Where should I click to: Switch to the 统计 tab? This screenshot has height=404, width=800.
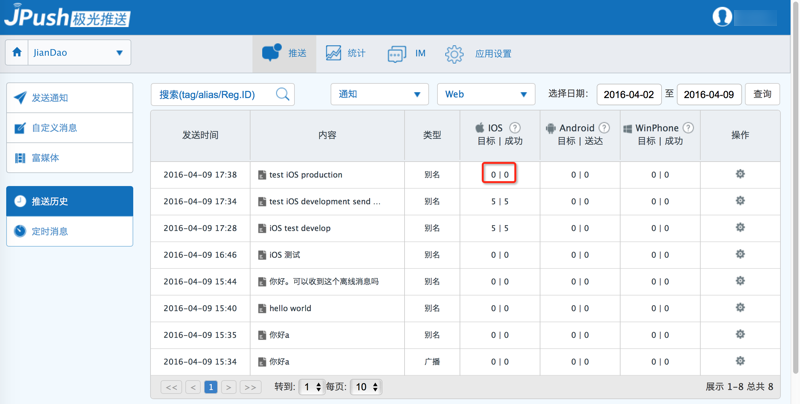[x=346, y=53]
